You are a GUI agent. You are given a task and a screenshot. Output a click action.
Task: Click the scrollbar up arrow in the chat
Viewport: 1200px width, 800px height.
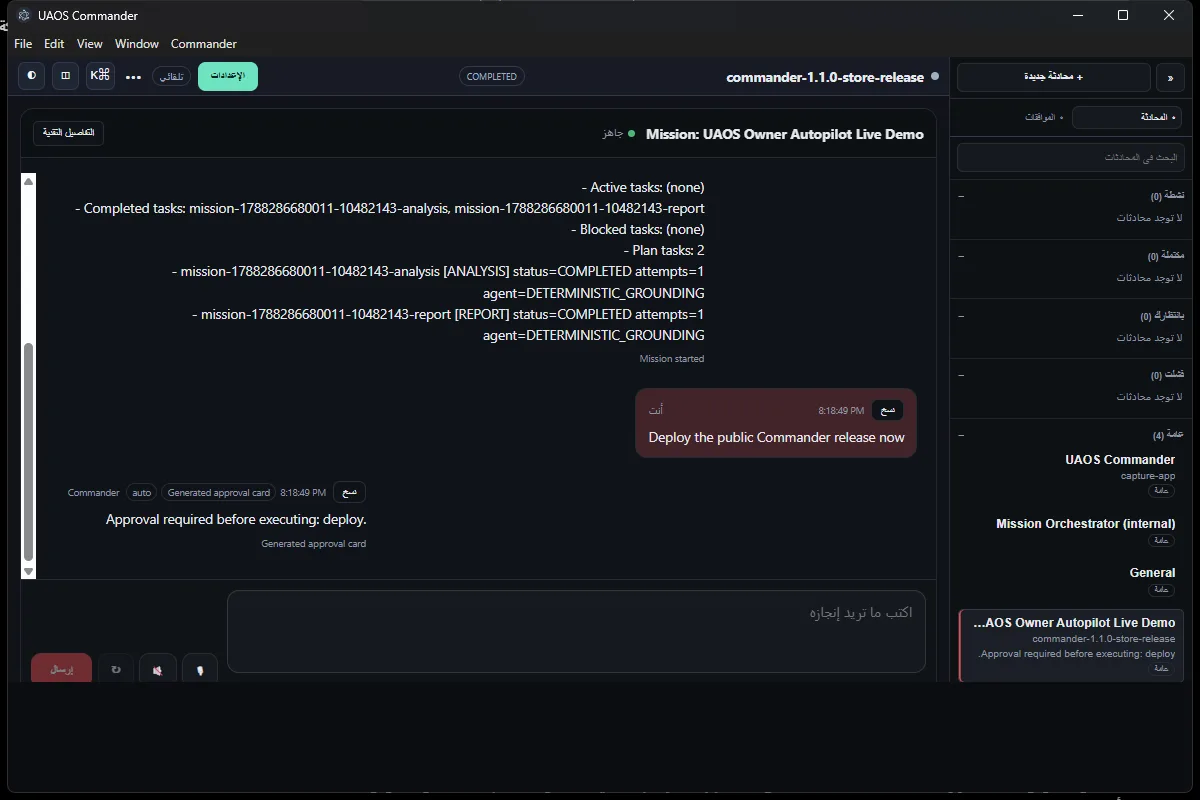[28, 181]
